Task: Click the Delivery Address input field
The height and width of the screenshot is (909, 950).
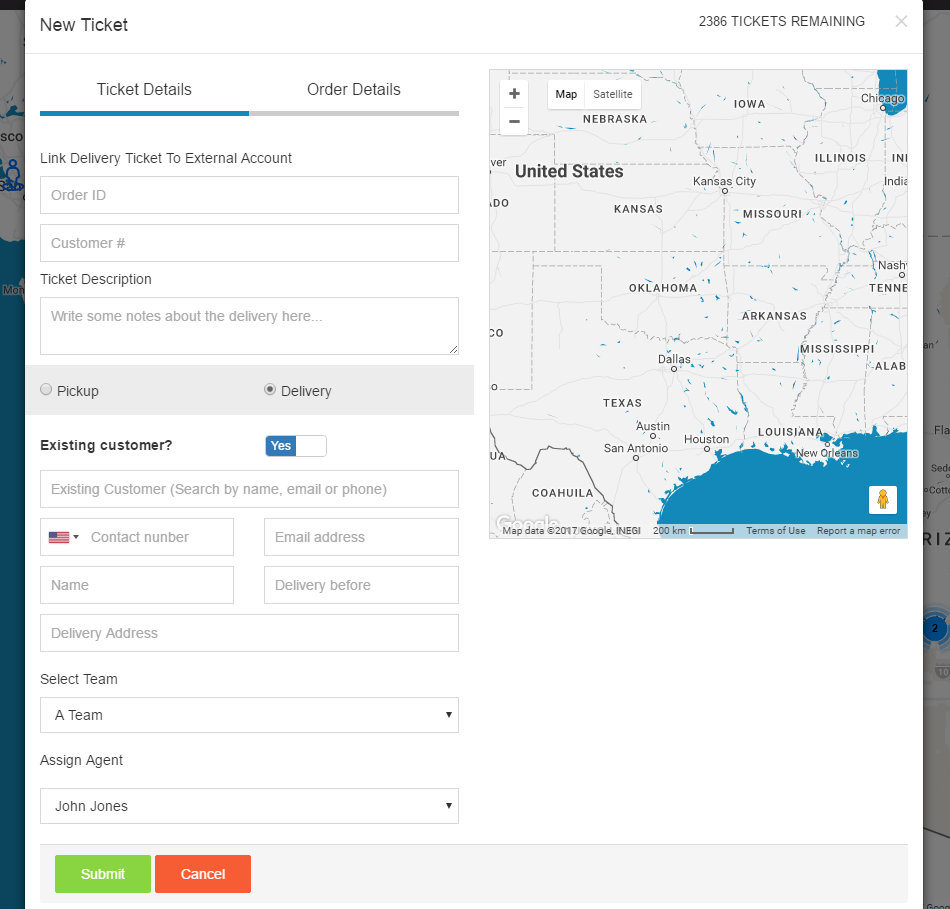Action: coord(249,633)
